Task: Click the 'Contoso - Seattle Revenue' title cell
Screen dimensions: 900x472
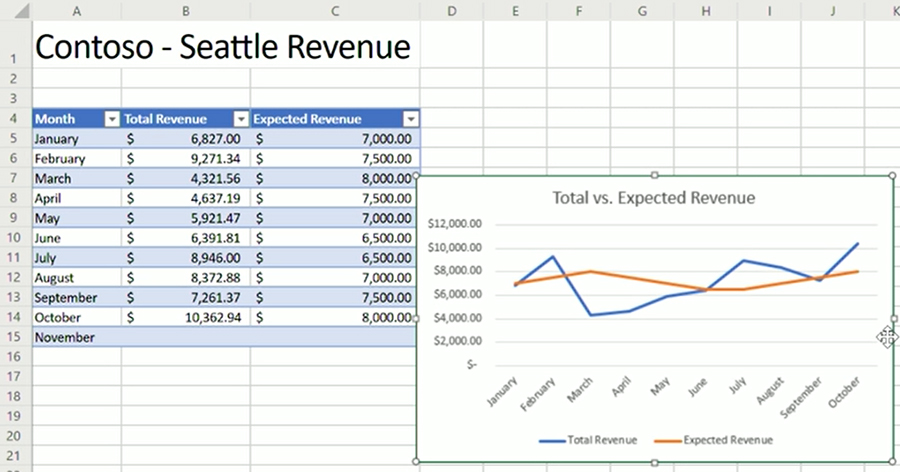Action: (x=222, y=48)
